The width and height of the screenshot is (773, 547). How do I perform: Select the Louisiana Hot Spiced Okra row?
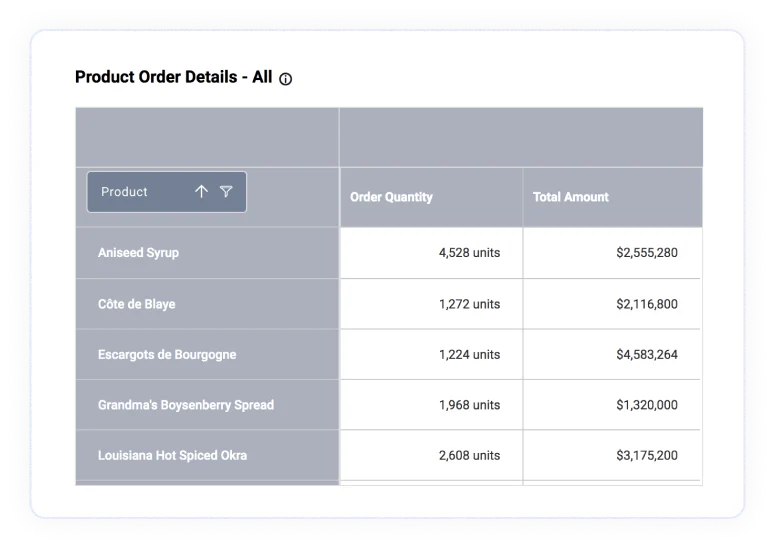pos(207,455)
